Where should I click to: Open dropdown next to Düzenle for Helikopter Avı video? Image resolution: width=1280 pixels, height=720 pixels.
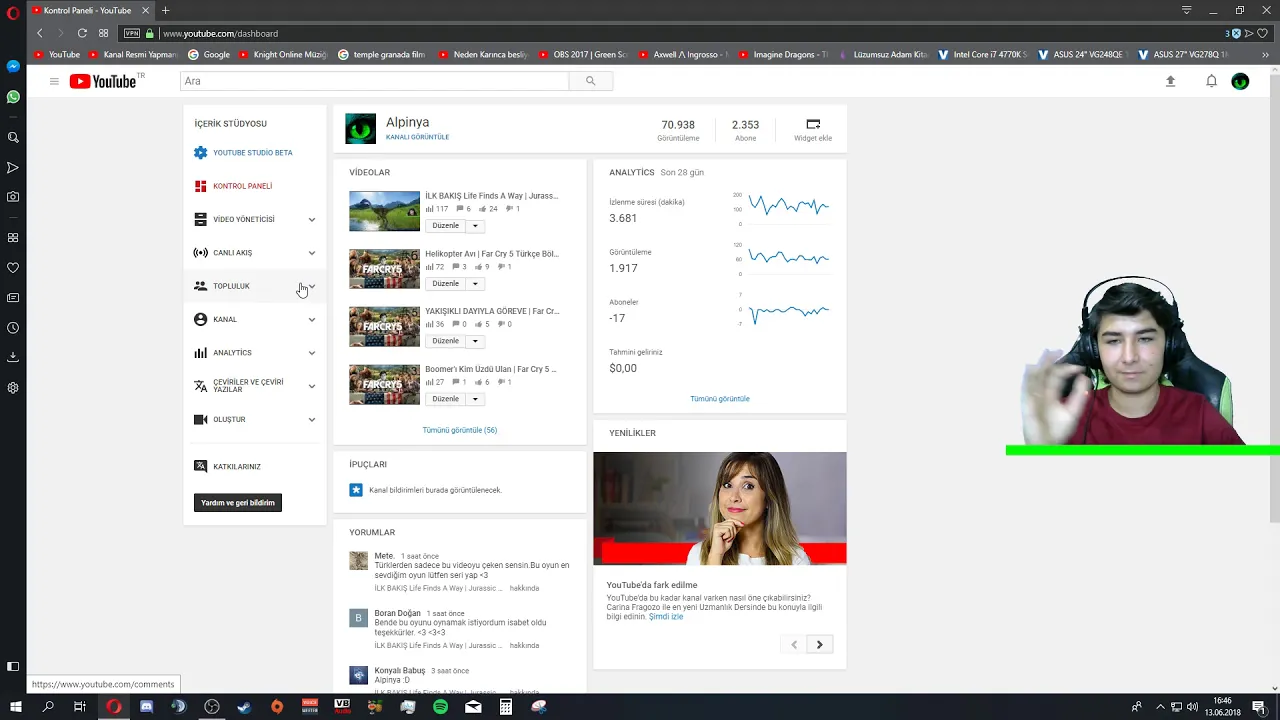click(475, 284)
